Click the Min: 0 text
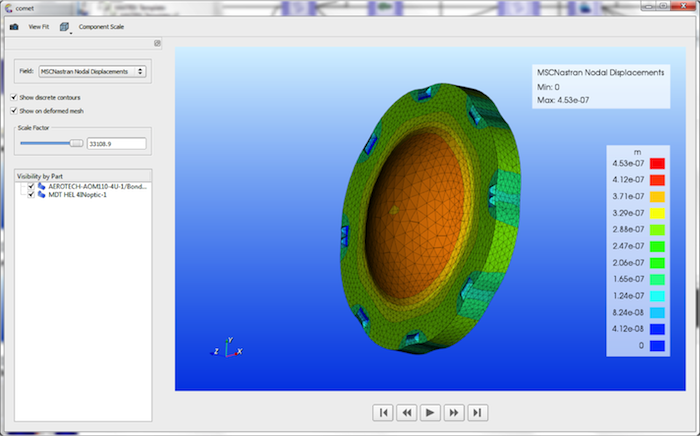 click(548, 87)
